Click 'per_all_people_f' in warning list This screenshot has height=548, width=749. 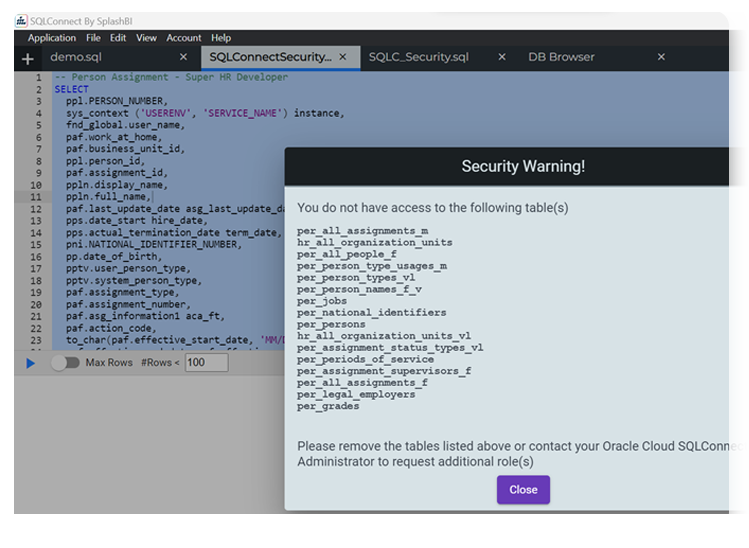[347, 254]
